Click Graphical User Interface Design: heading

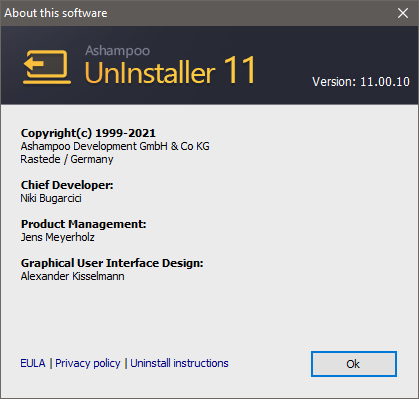(112, 263)
